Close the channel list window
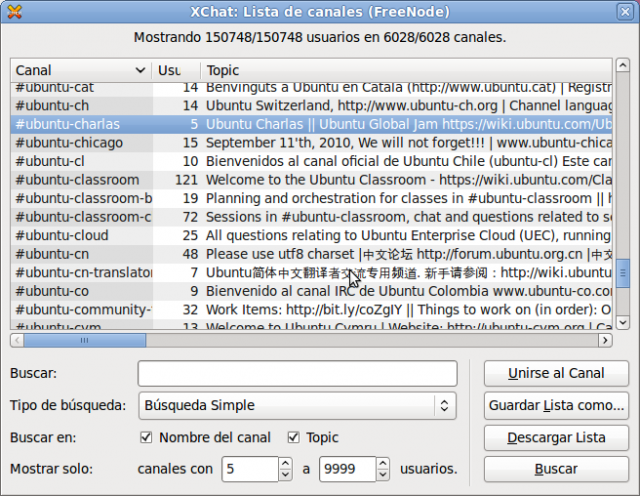The width and height of the screenshot is (640, 496). (624, 12)
